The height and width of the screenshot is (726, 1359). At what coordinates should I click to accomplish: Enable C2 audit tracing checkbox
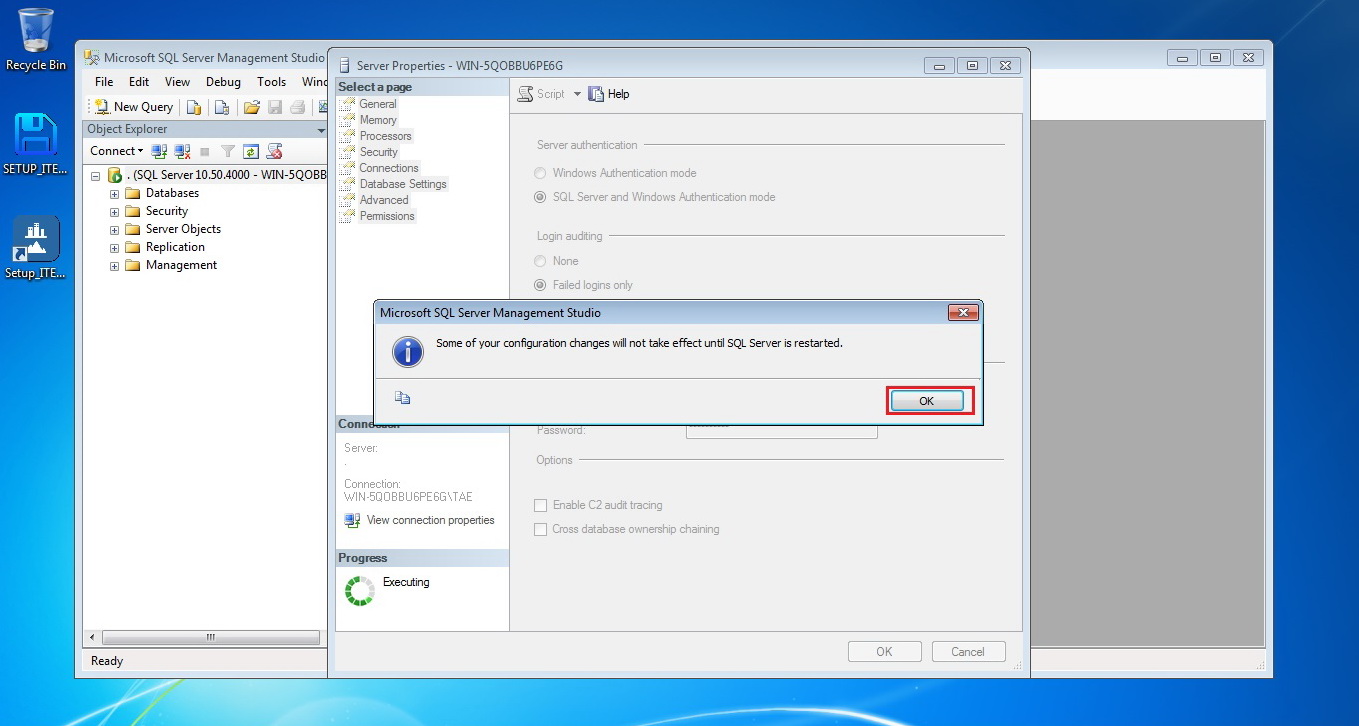[541, 505]
